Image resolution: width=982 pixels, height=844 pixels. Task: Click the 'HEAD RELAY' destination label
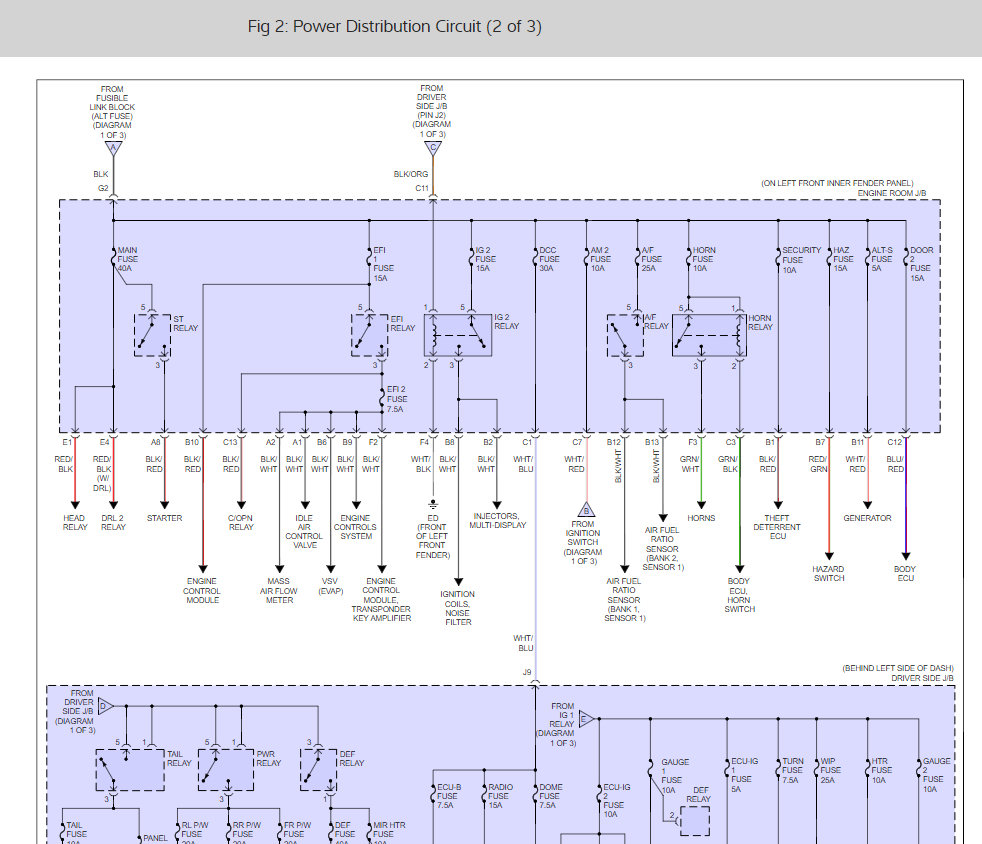click(x=75, y=522)
